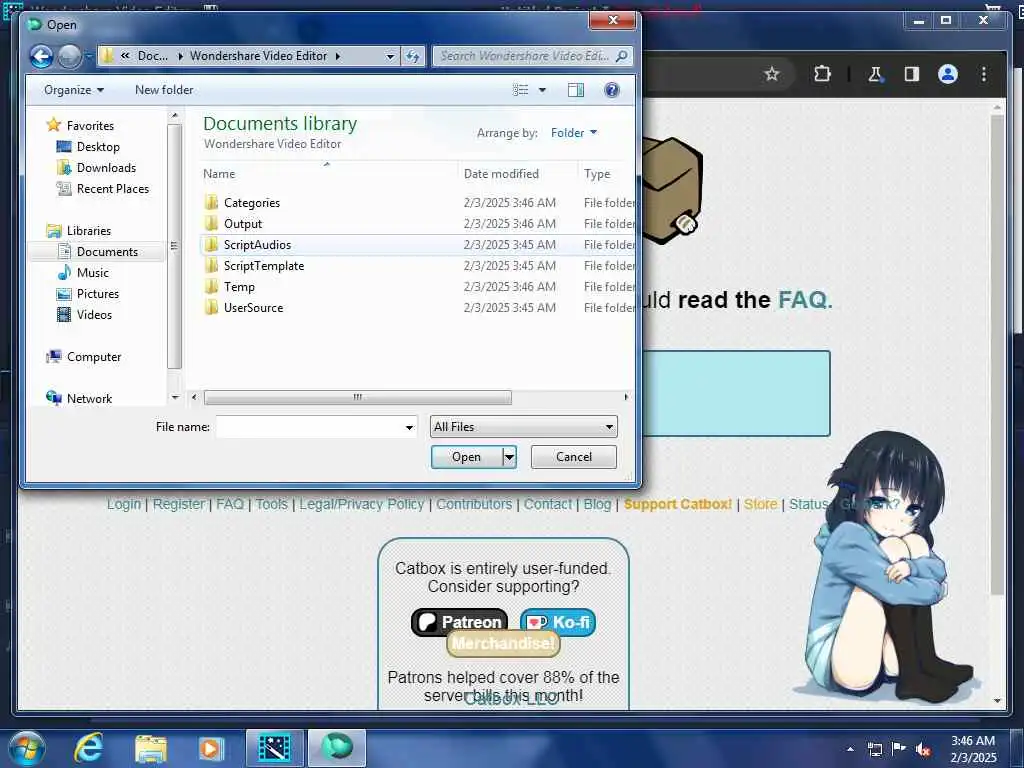The height and width of the screenshot is (768, 1024).
Task: Bookmark the page with Chrome's star icon
Action: click(x=772, y=74)
